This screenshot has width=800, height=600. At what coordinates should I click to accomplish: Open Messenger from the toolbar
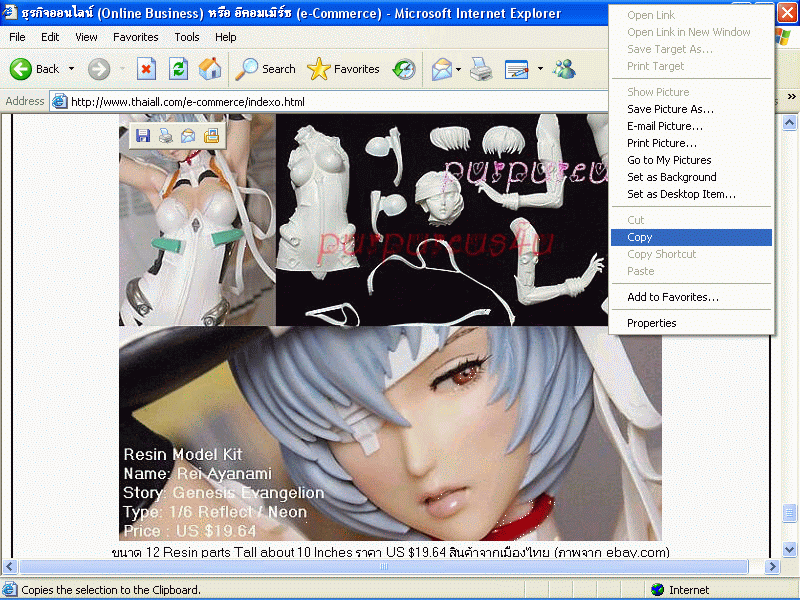[564, 69]
